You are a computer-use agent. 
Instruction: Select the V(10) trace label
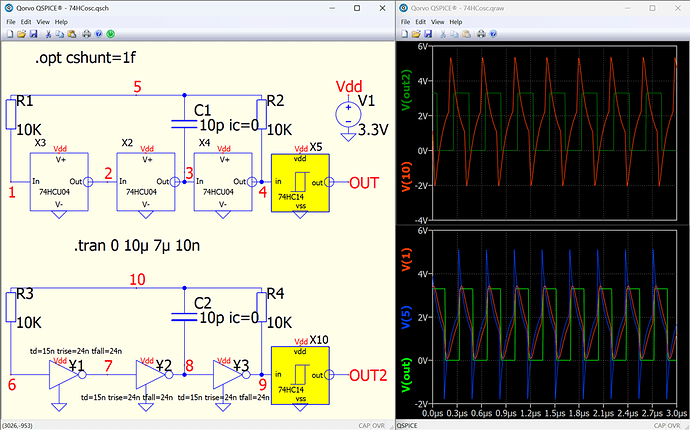406,176
